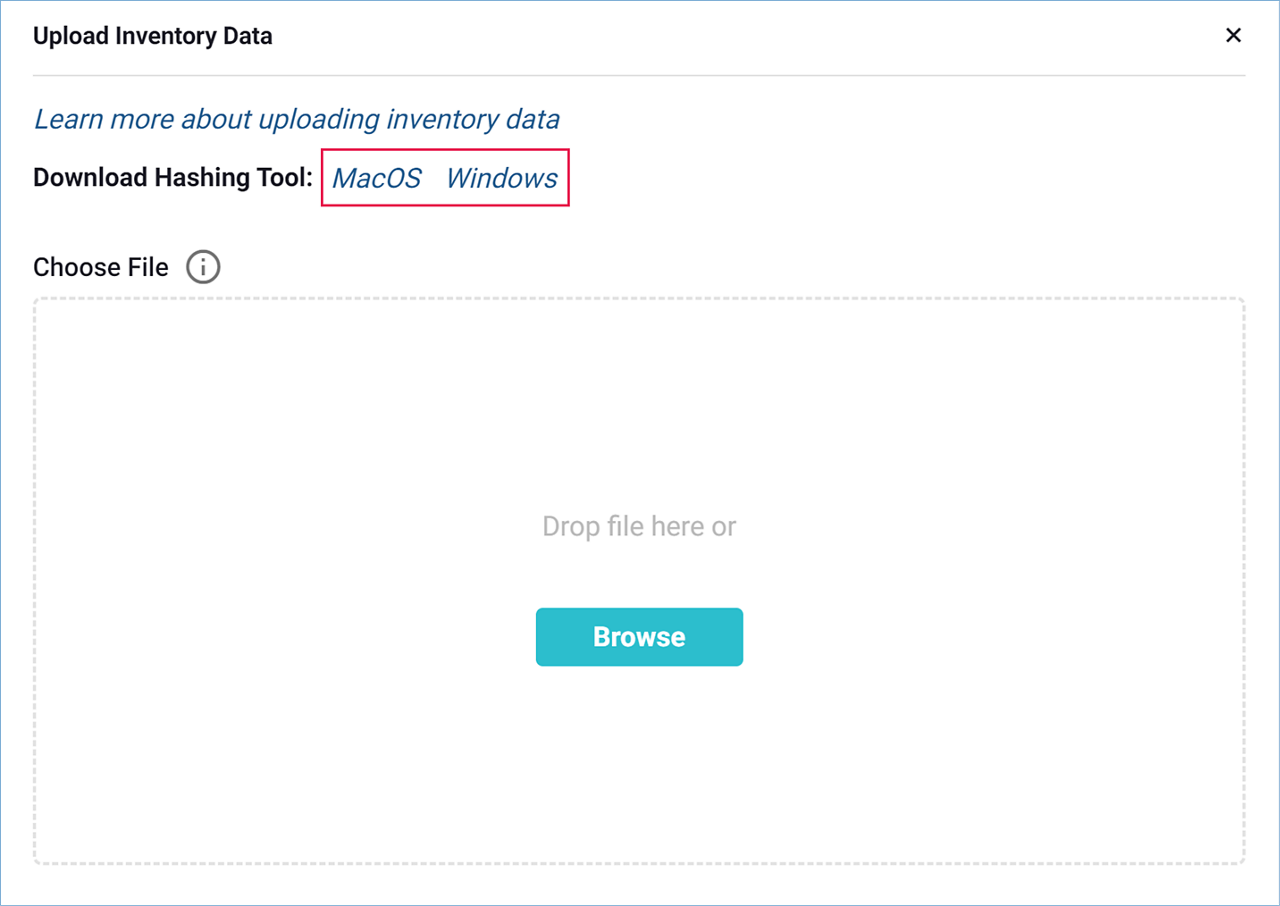The image size is (1280, 906).
Task: Select the Windows link in the highlighted box
Action: [501, 178]
